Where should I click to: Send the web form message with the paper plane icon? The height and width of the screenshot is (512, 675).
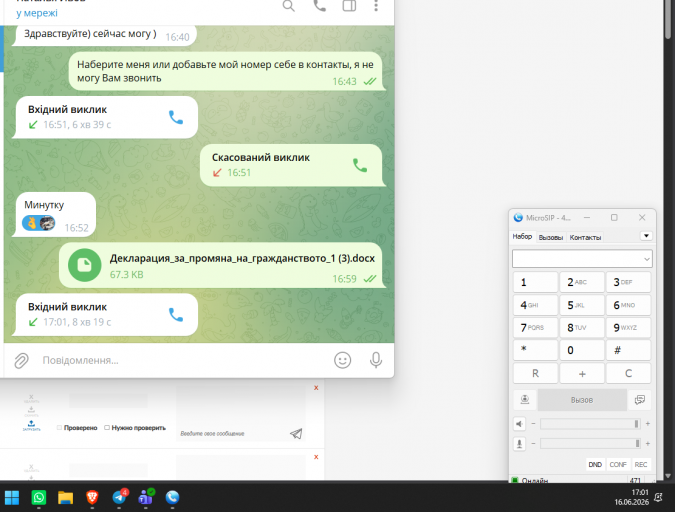296,434
